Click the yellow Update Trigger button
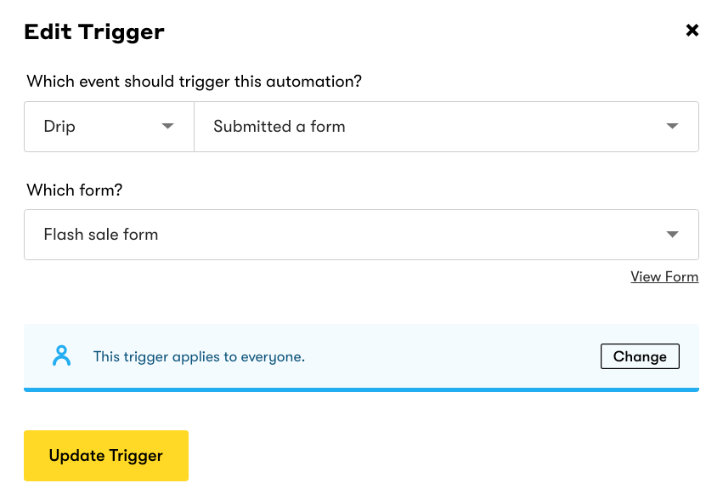 [x=106, y=456]
